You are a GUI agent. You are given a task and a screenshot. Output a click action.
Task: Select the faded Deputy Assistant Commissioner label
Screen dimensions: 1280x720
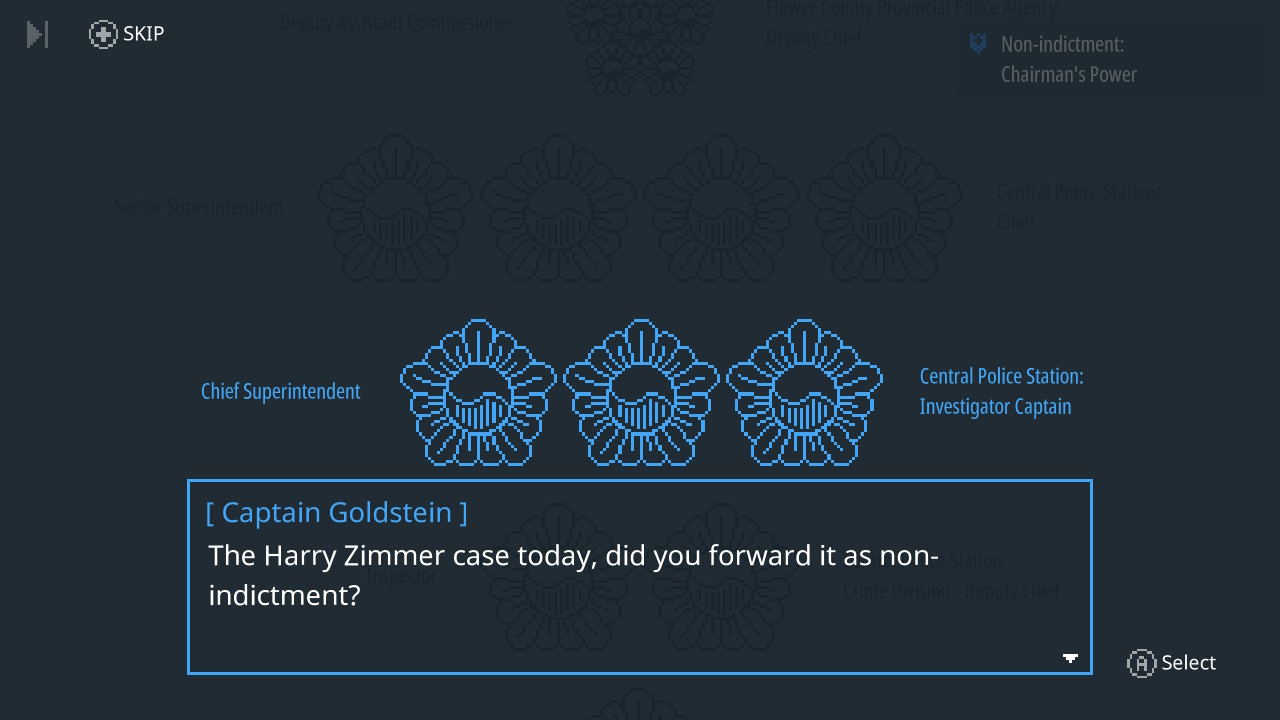(396, 22)
